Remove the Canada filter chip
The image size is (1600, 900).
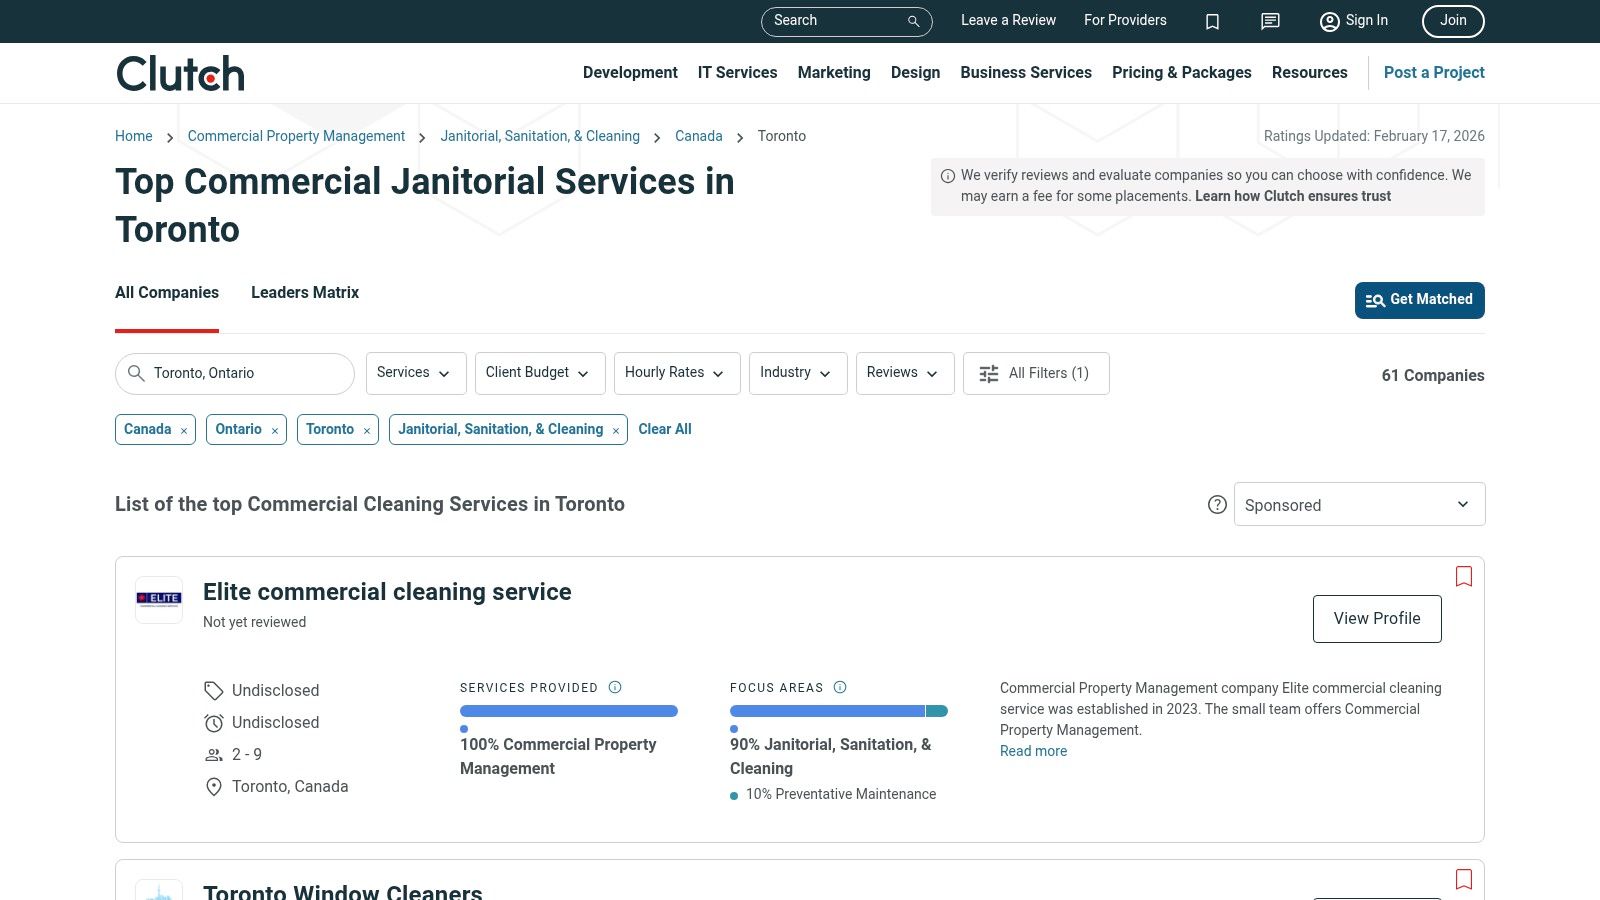tap(184, 430)
